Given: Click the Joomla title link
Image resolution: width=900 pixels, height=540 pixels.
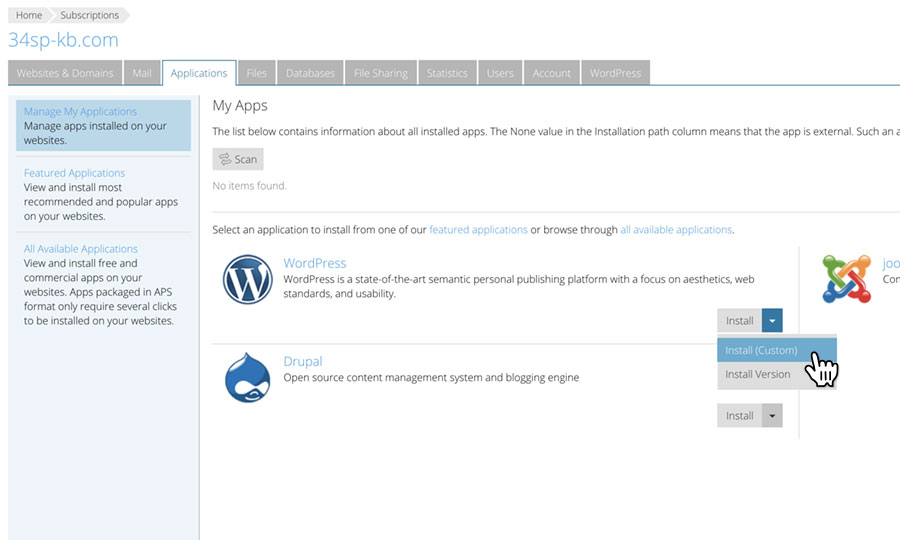Looking at the screenshot, I should 891,263.
